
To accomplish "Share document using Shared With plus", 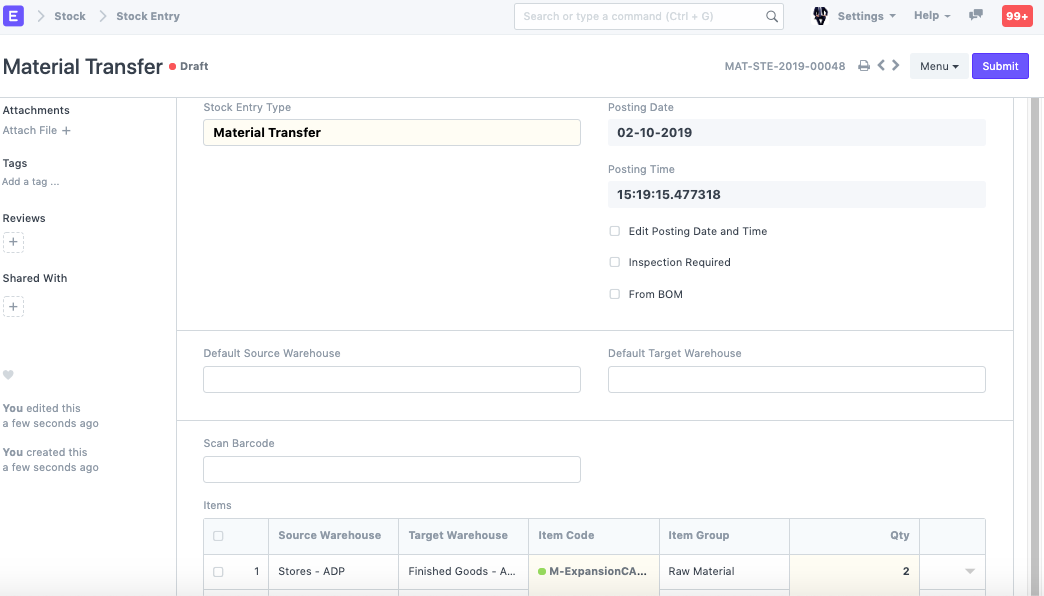I will [x=13, y=306].
